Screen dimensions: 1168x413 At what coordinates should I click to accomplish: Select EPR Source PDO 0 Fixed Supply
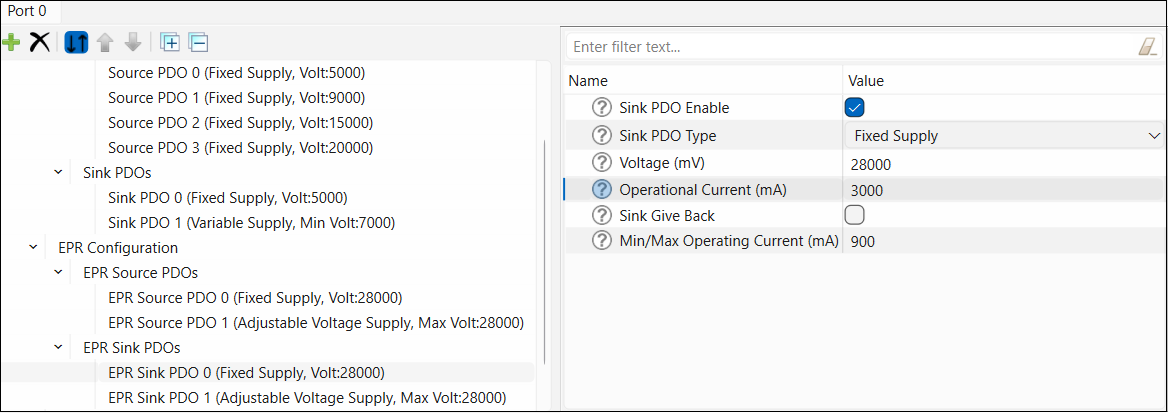pos(255,298)
